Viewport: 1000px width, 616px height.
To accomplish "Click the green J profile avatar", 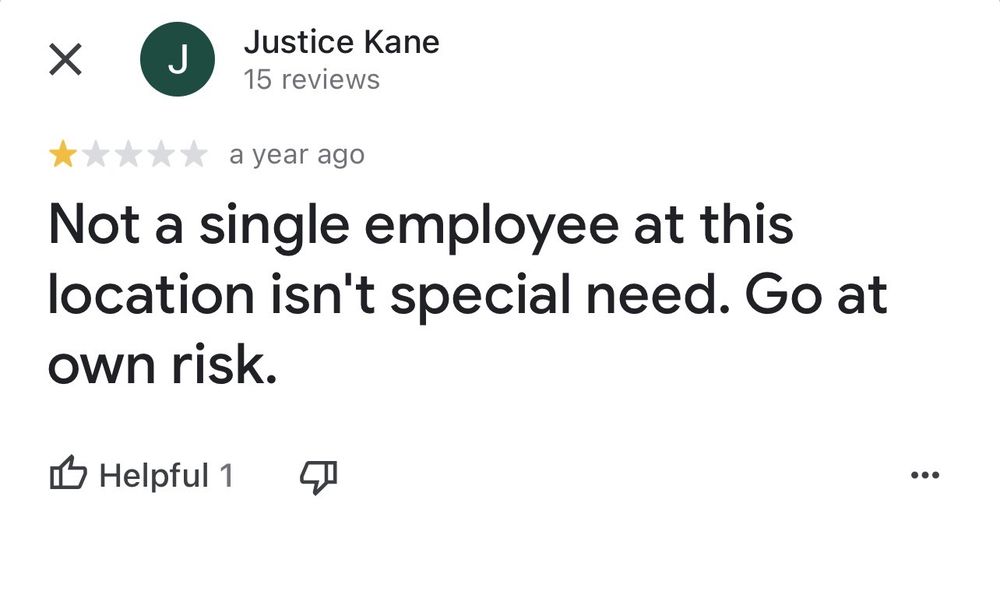I will pyautogui.click(x=177, y=60).
